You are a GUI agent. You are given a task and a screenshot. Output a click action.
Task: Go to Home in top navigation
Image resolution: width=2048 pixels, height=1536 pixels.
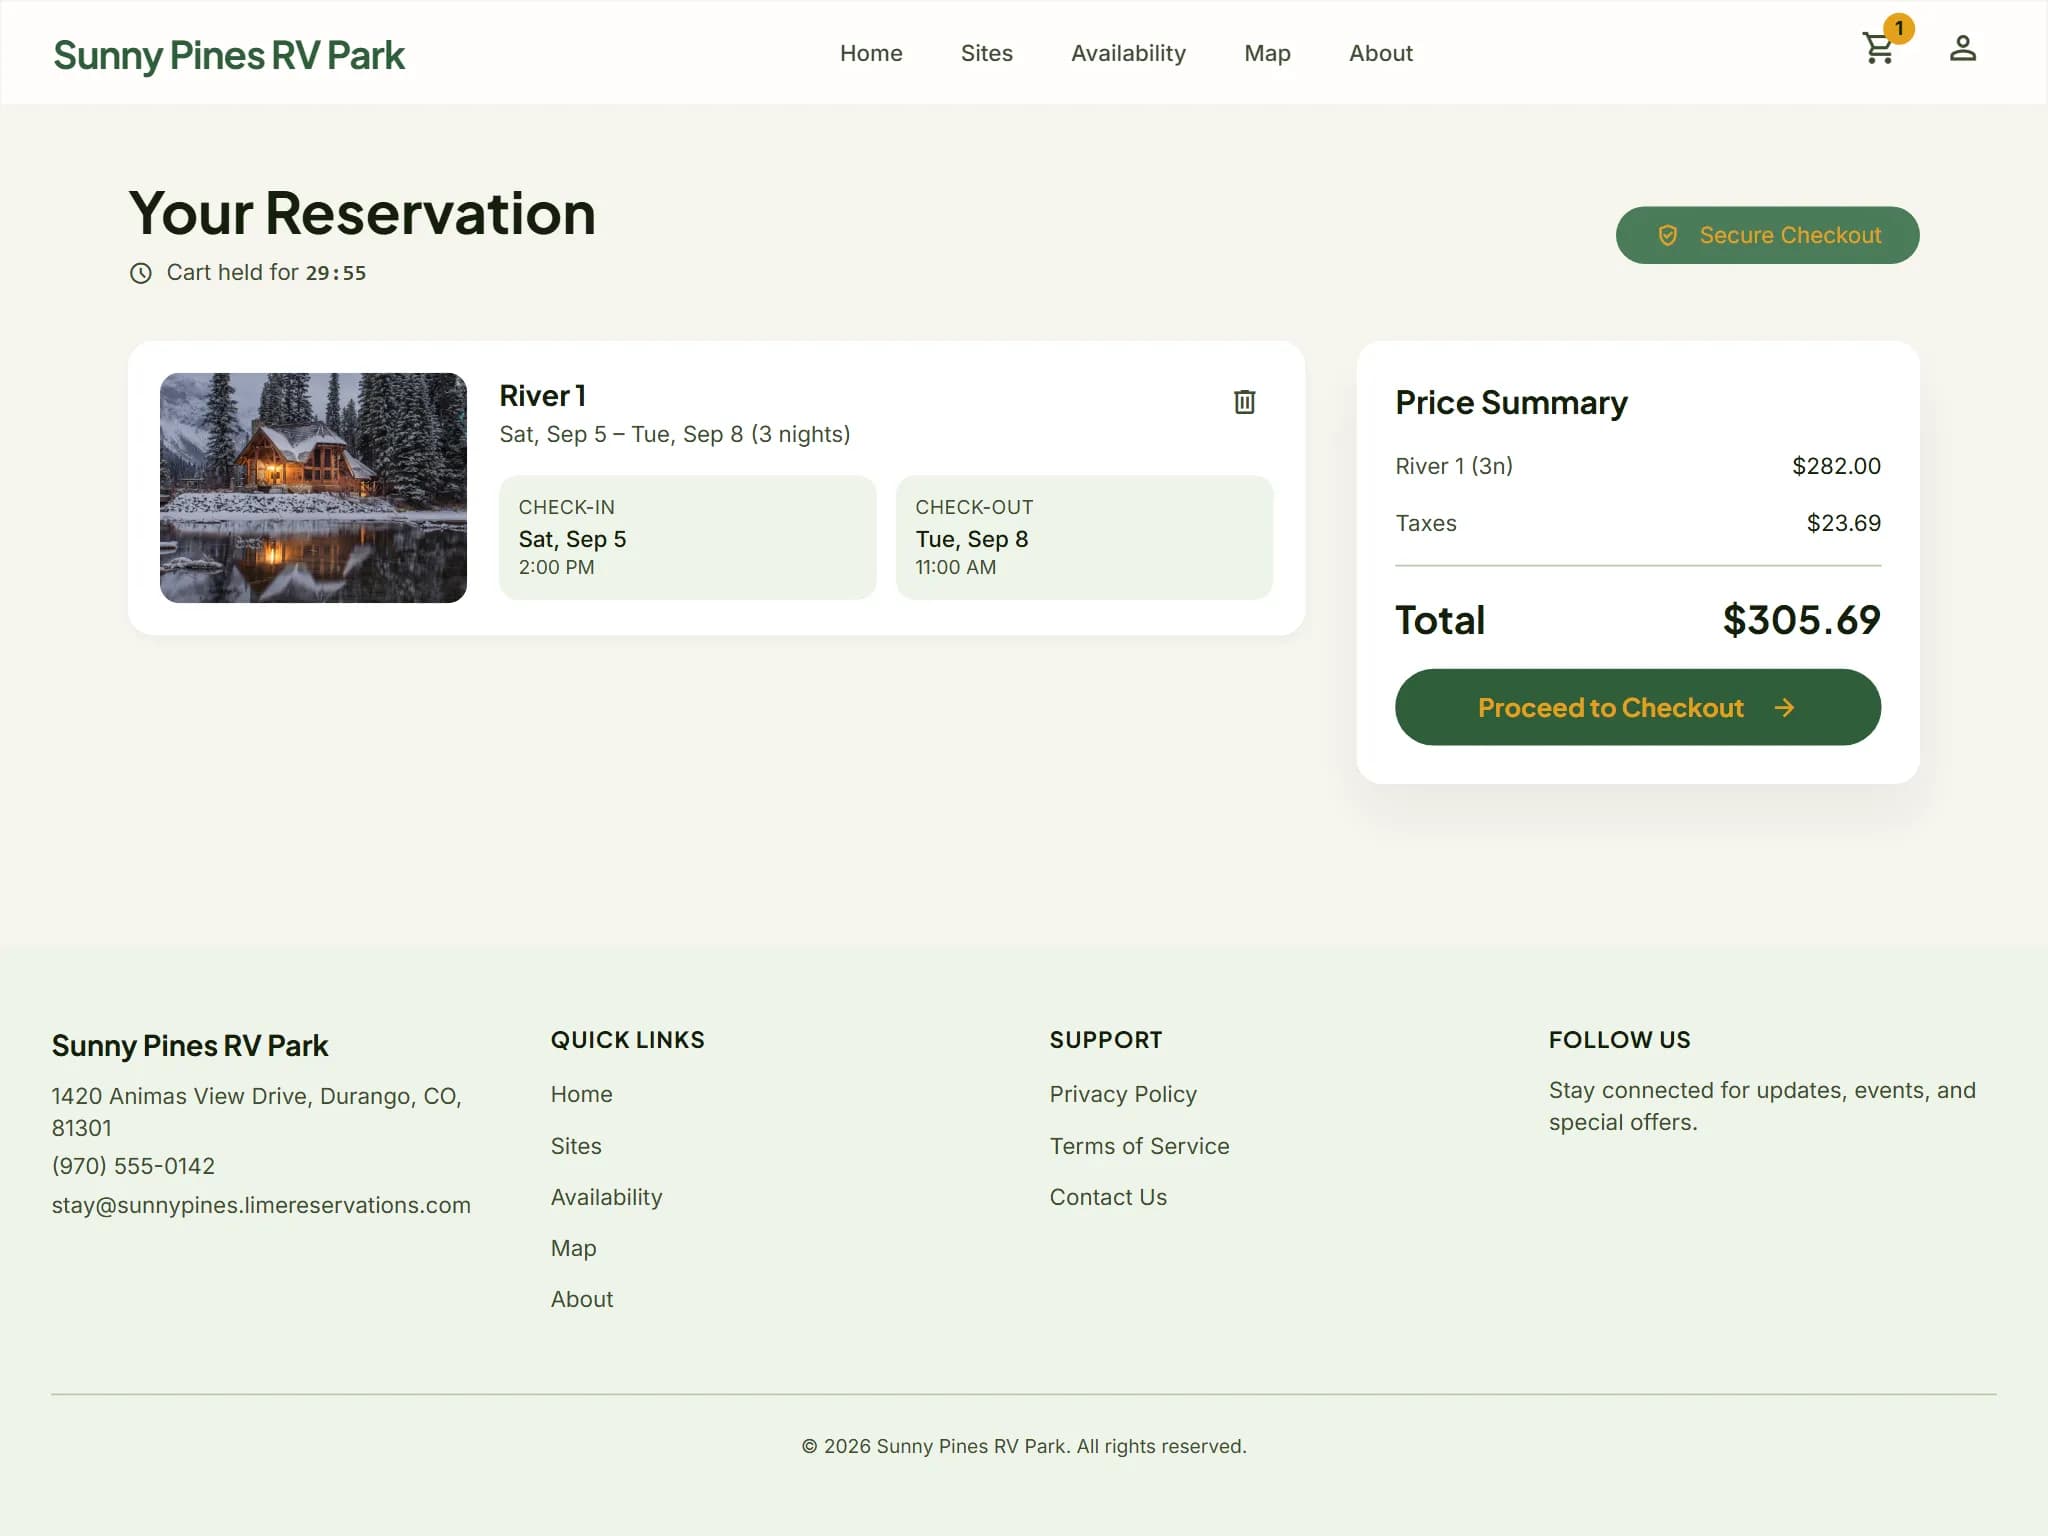point(871,53)
